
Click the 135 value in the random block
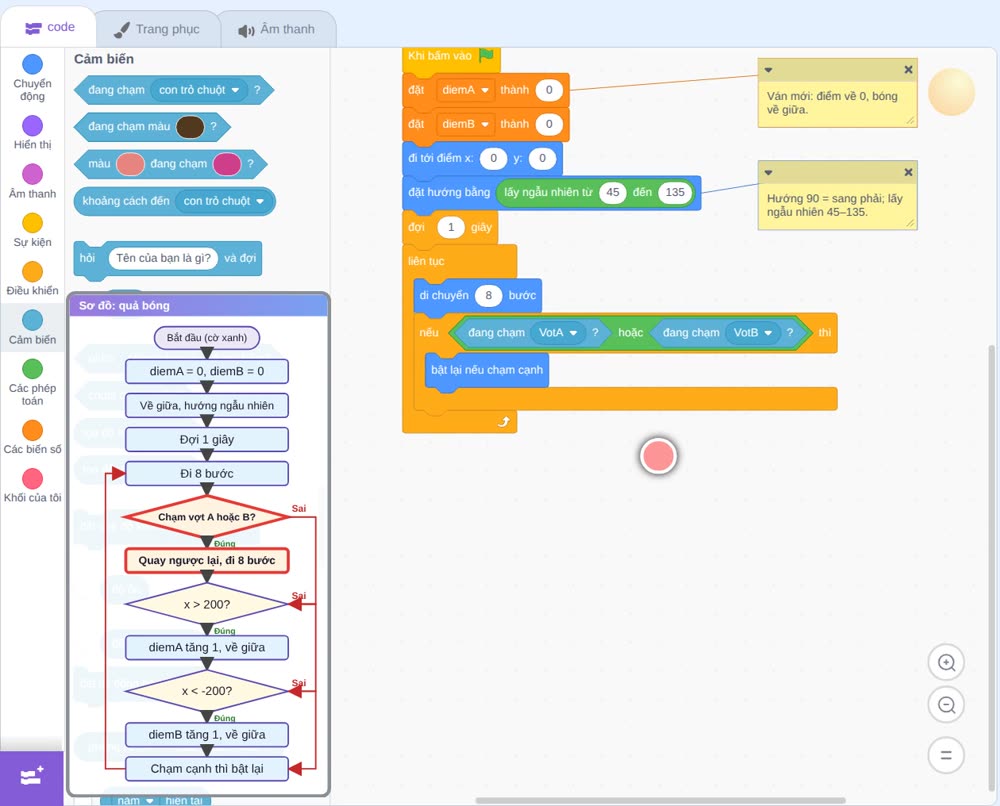[x=675, y=193]
